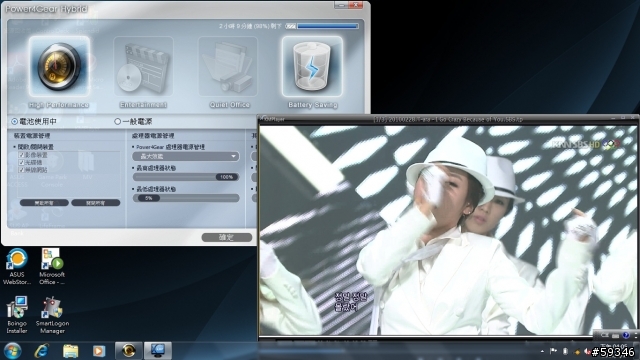Open the Boingo Installer desktop icon

tap(17, 315)
